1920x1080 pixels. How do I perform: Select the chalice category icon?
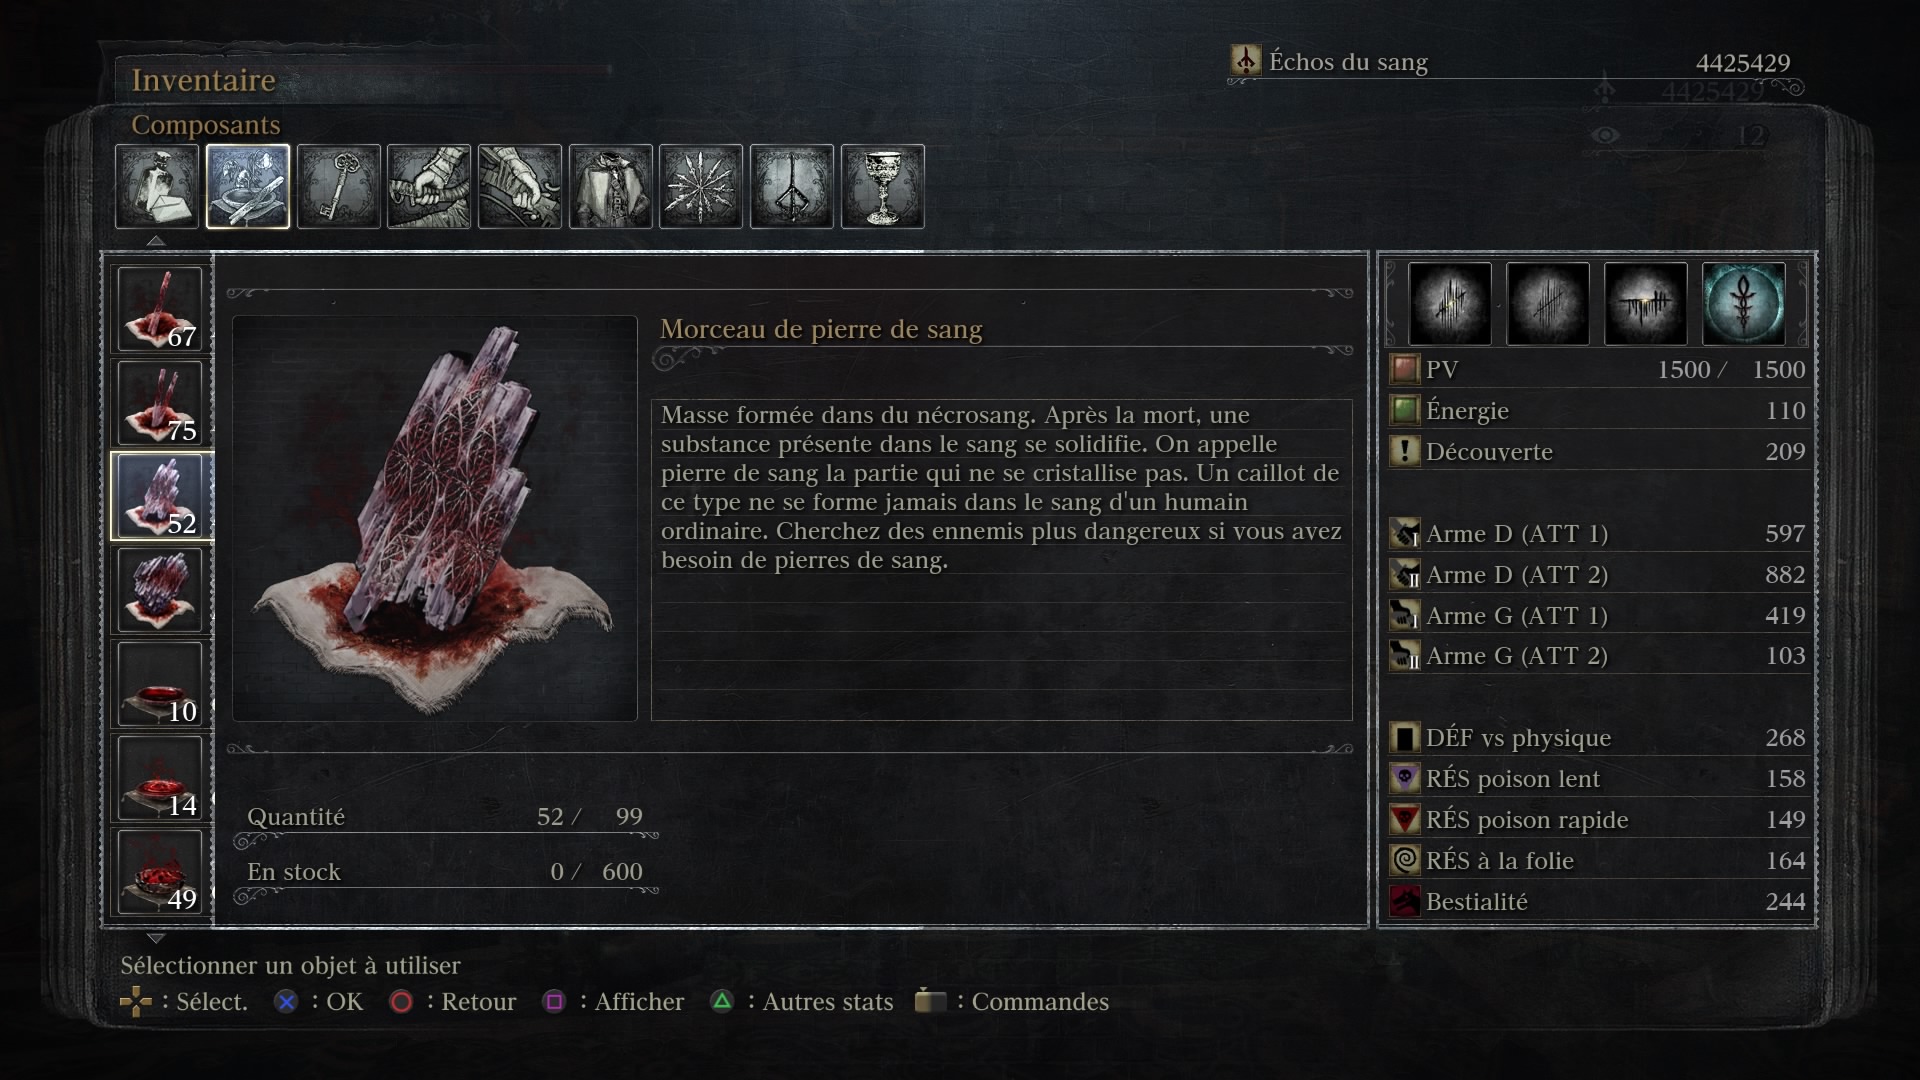(883, 187)
